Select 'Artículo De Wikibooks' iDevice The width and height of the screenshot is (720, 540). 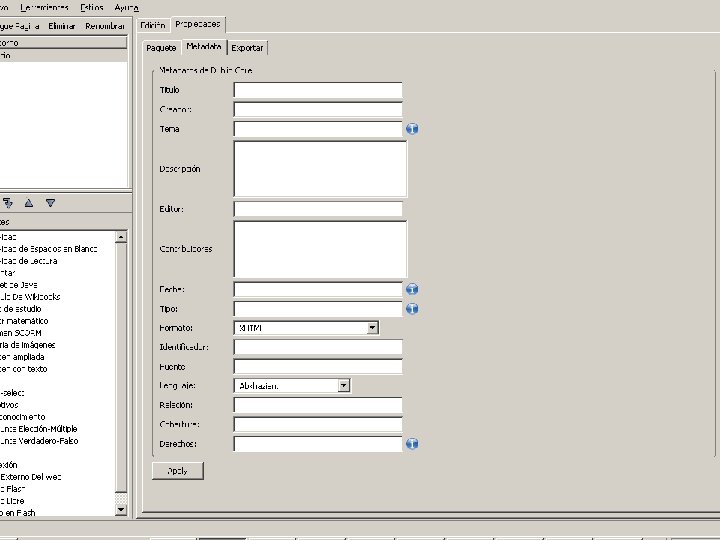point(30,297)
